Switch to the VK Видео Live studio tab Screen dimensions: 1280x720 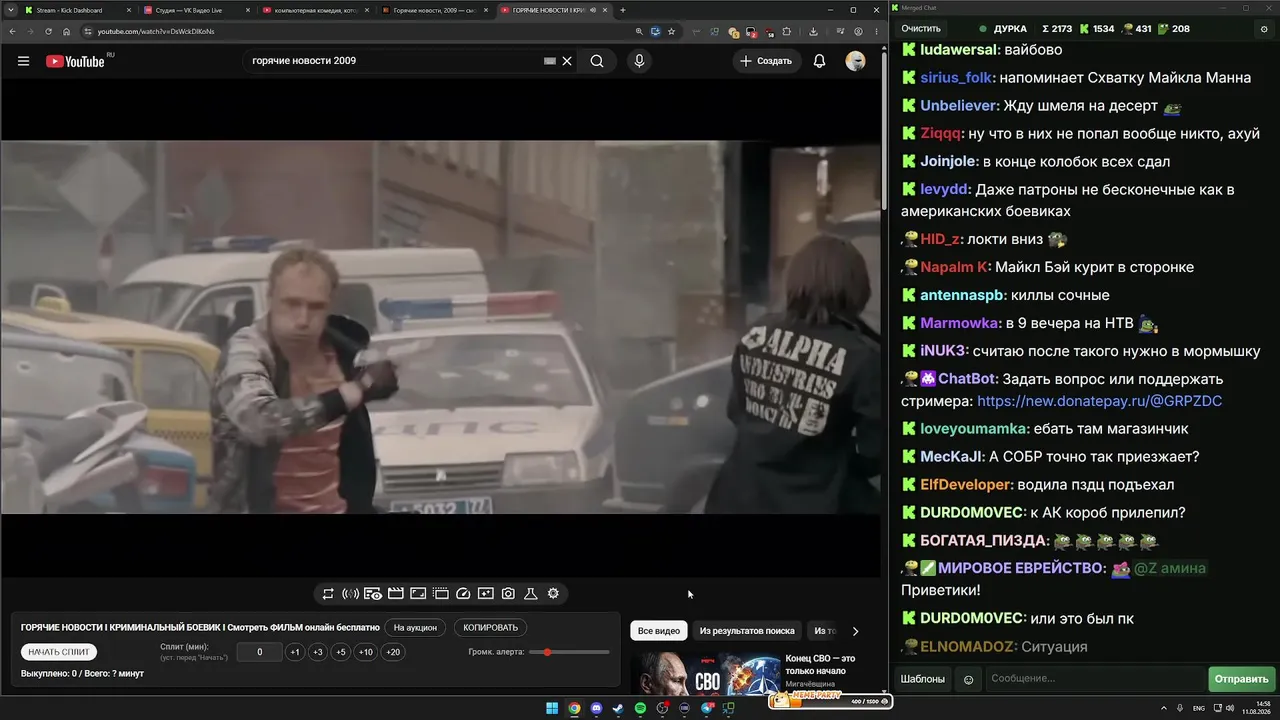[197, 10]
